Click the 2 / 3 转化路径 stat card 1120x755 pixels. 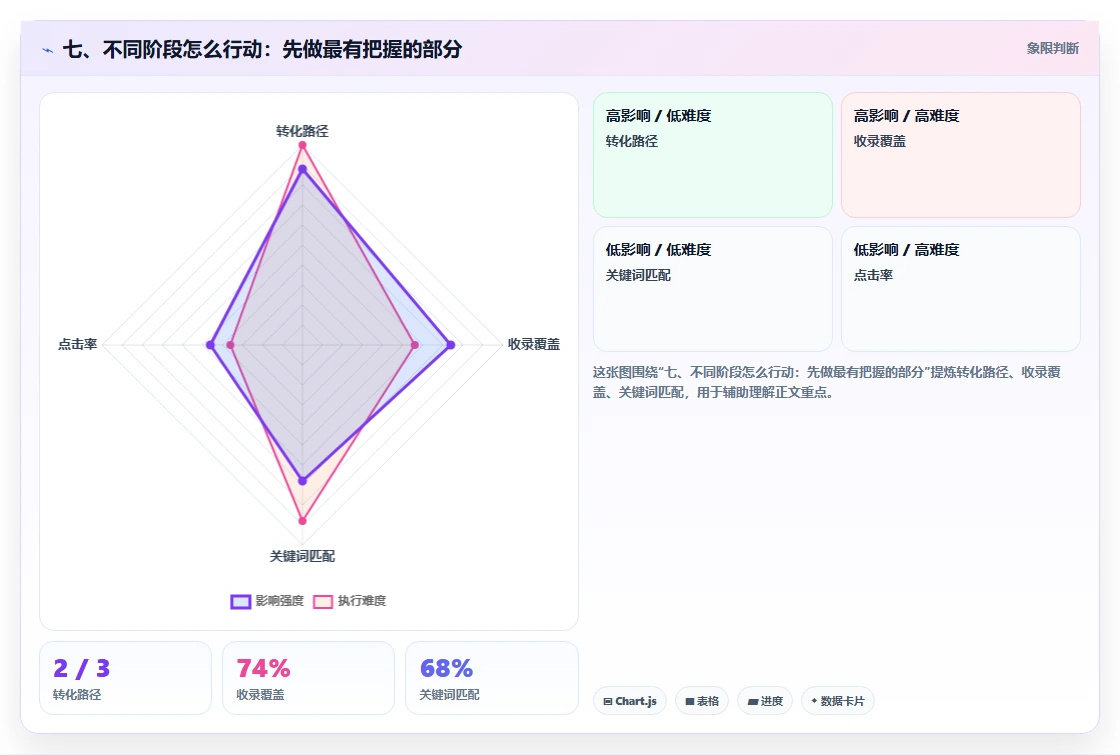pyautogui.click(x=126, y=678)
